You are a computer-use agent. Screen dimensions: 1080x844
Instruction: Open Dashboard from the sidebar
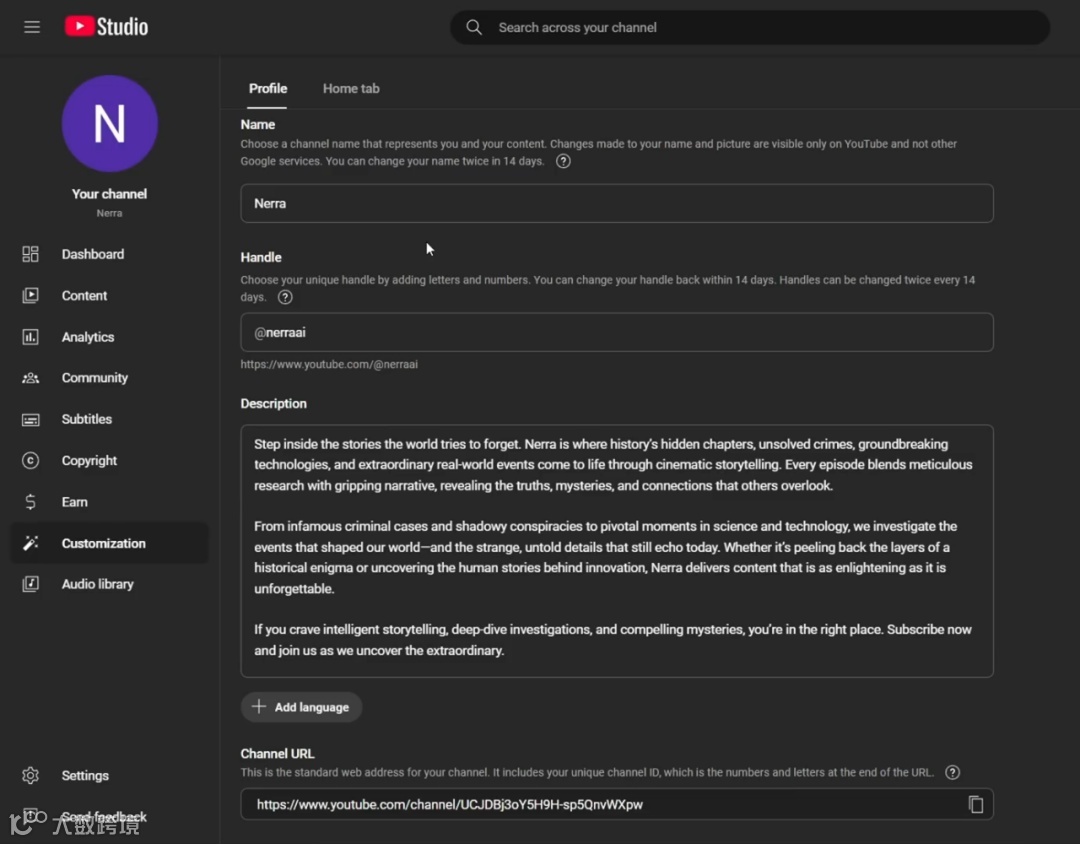(x=92, y=254)
